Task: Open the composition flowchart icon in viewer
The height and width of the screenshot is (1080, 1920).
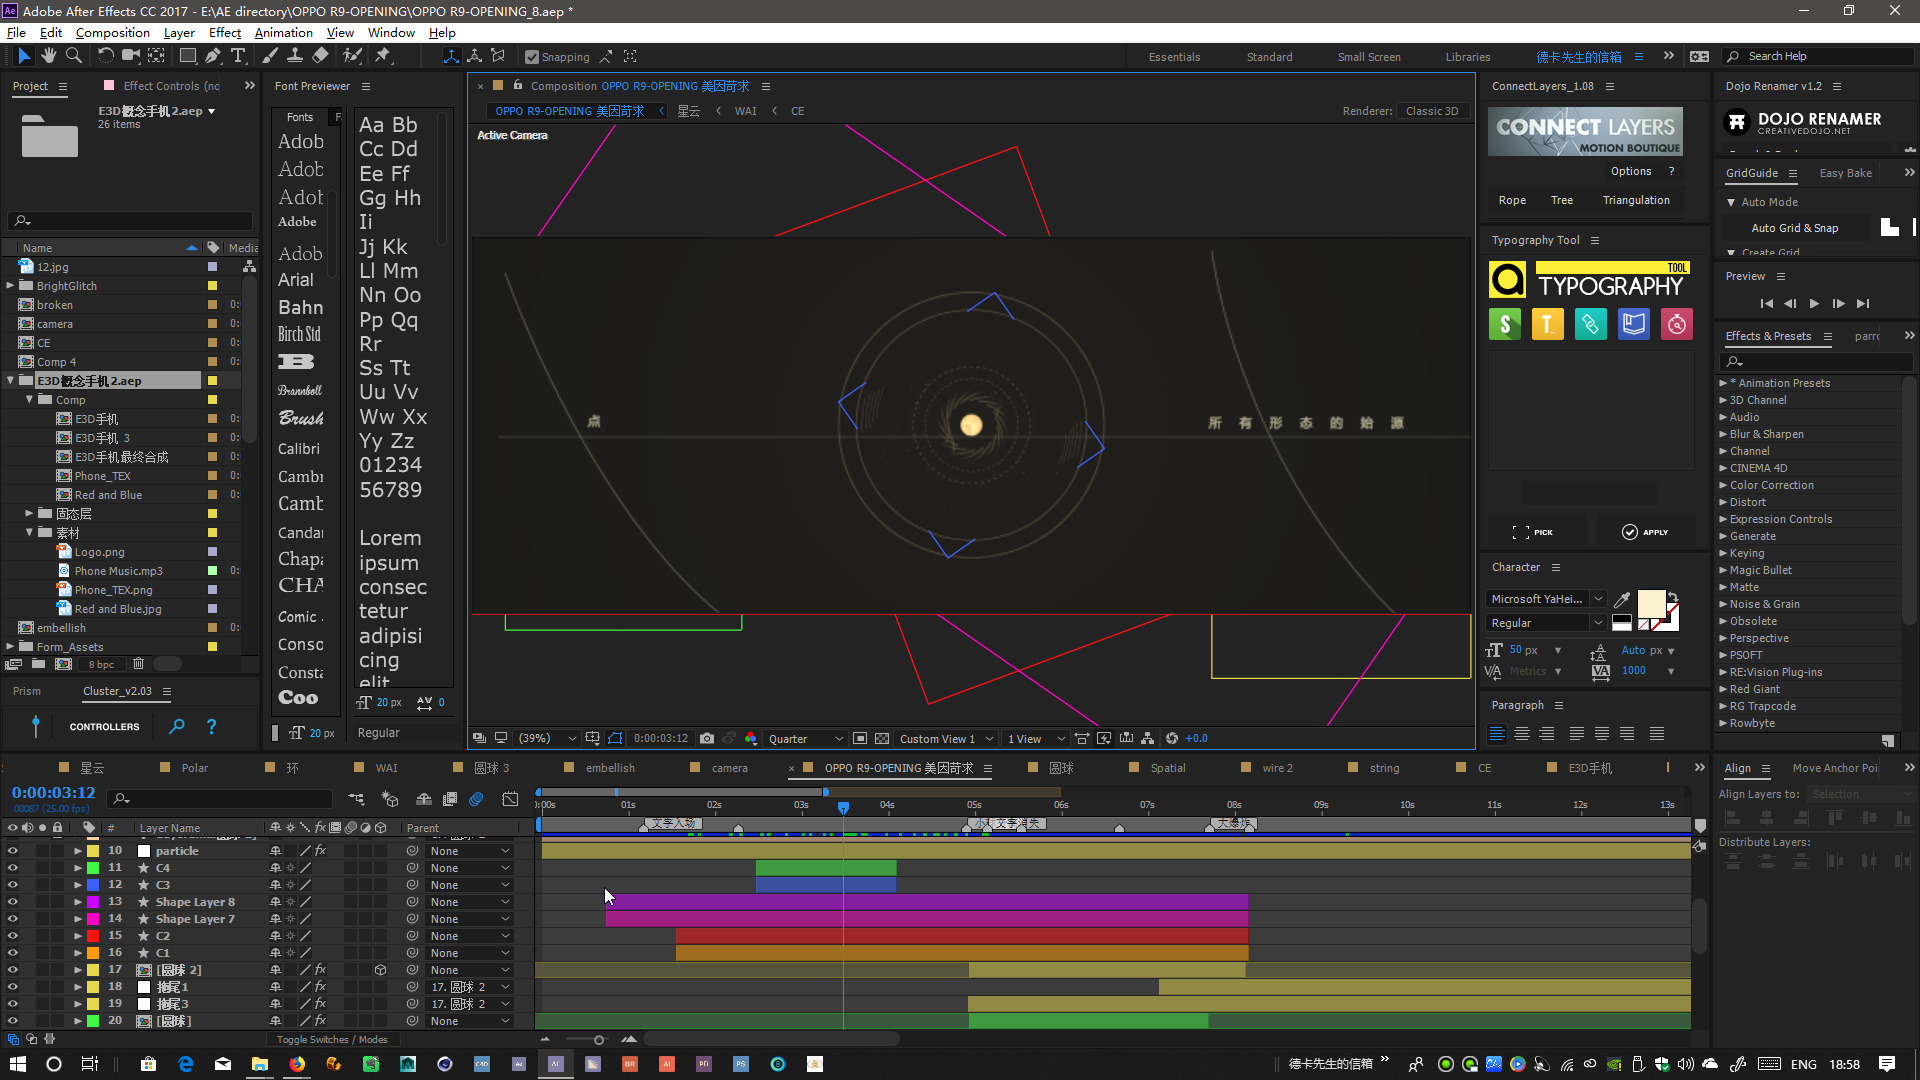Action: [1148, 739]
